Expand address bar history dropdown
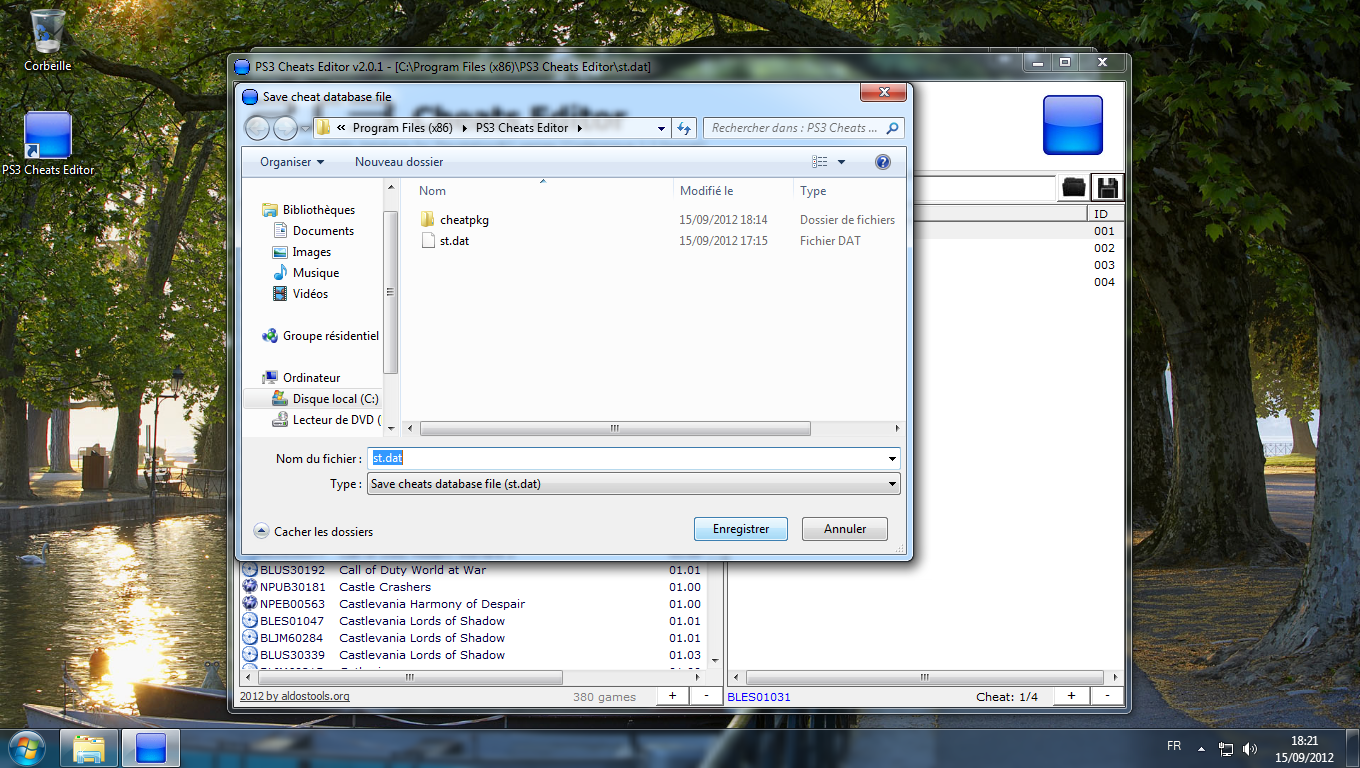This screenshot has height=768, width=1360. pyautogui.click(x=661, y=128)
